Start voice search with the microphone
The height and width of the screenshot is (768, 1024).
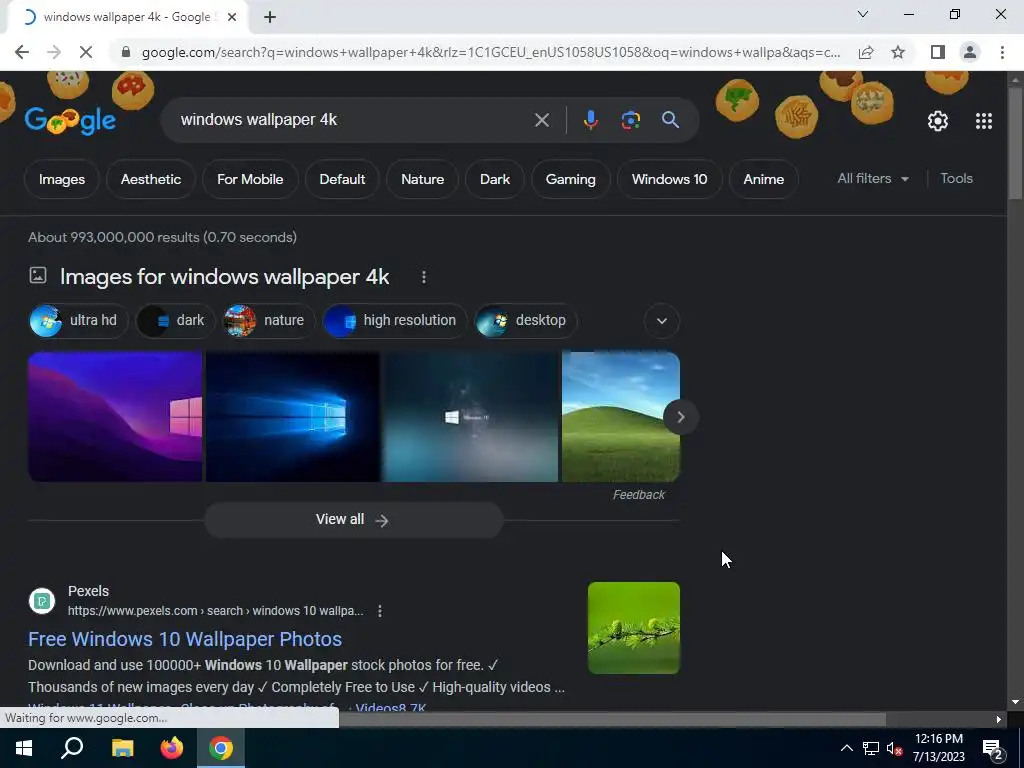(x=590, y=120)
